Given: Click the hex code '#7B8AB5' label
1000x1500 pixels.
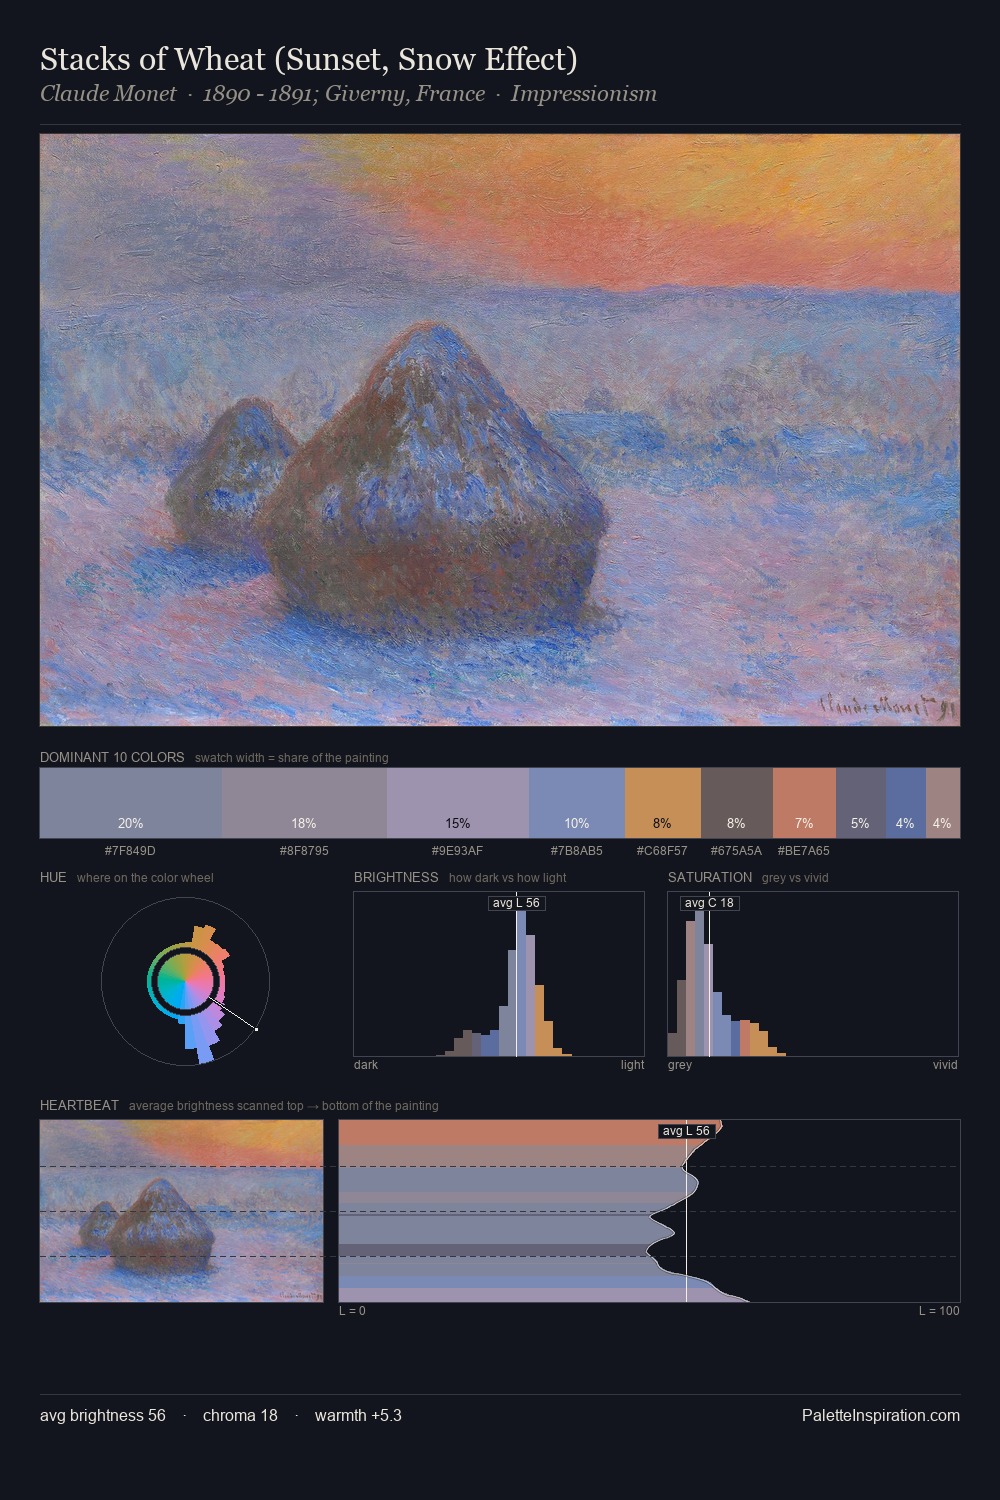Looking at the screenshot, I should coord(577,851).
